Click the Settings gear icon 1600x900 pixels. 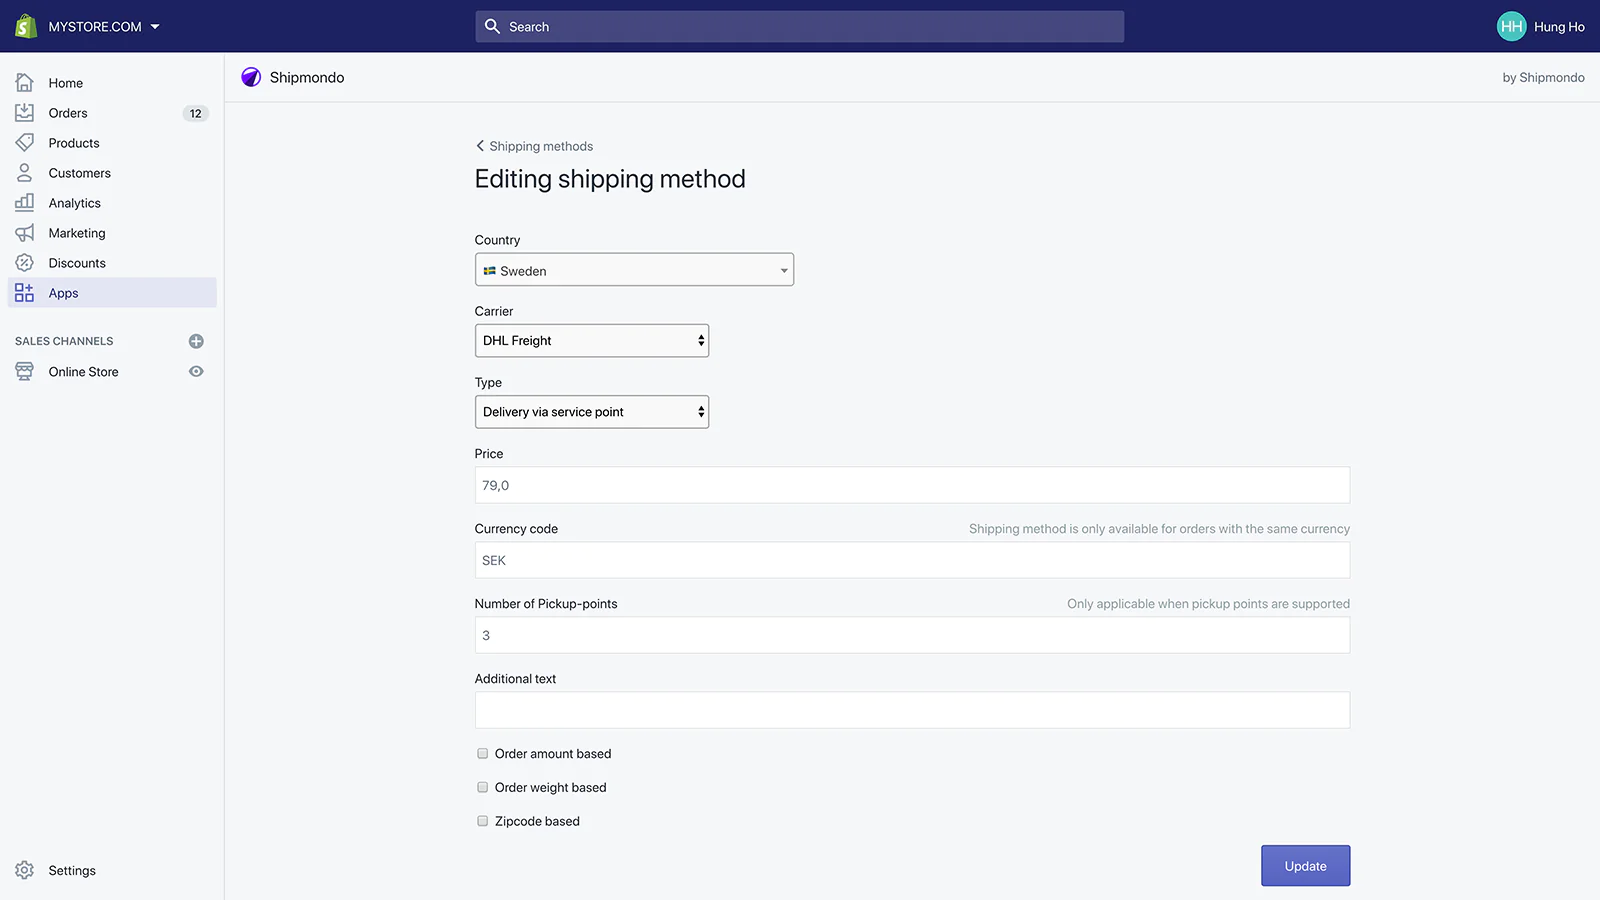click(25, 870)
